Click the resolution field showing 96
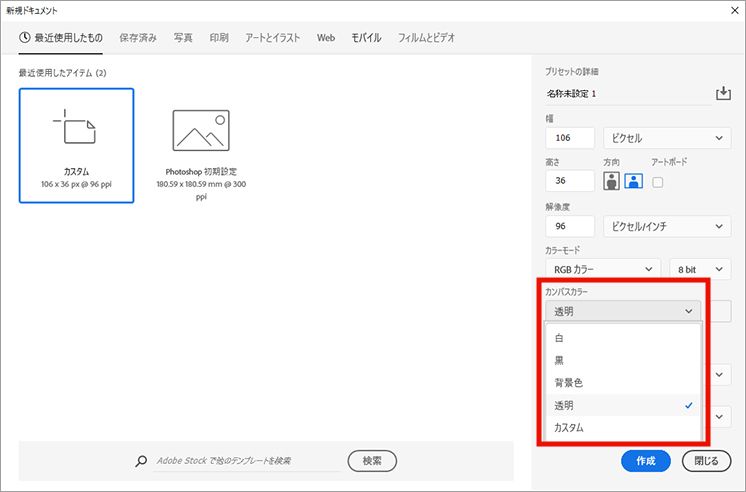The width and height of the screenshot is (746, 492). click(570, 226)
